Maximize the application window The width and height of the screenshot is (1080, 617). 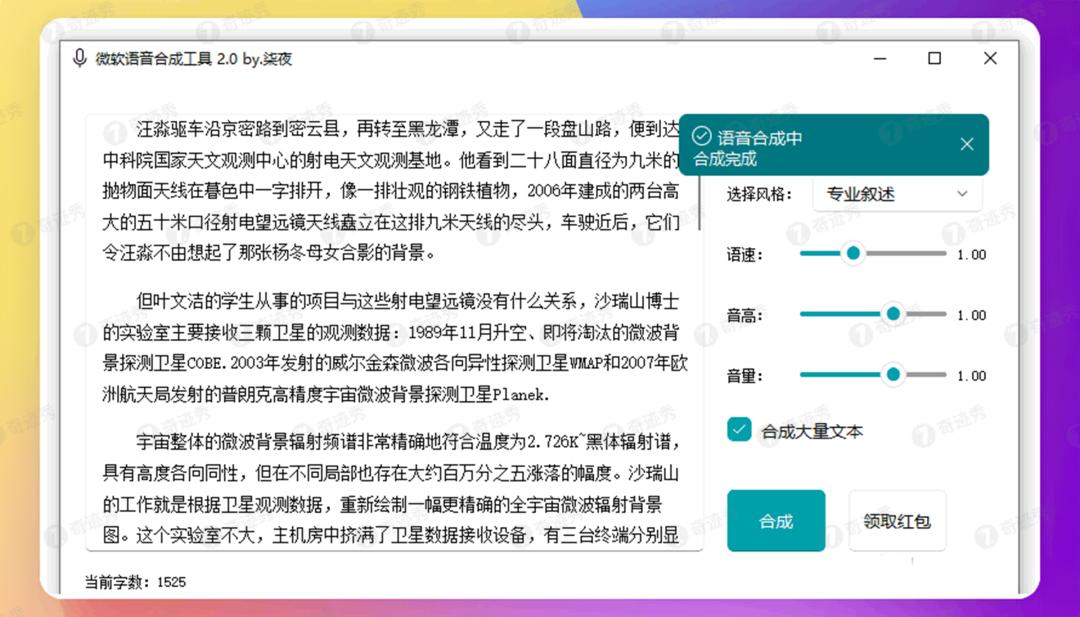click(934, 59)
